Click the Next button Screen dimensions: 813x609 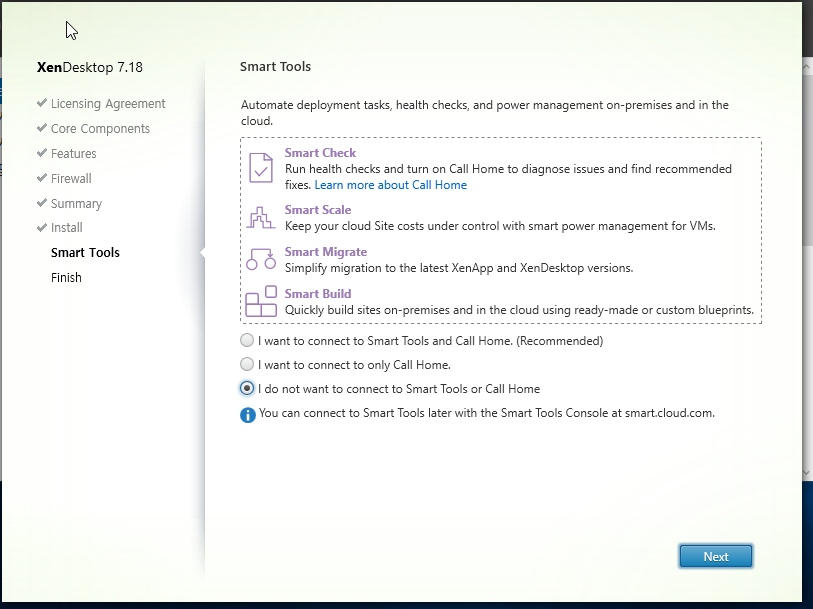click(x=716, y=556)
